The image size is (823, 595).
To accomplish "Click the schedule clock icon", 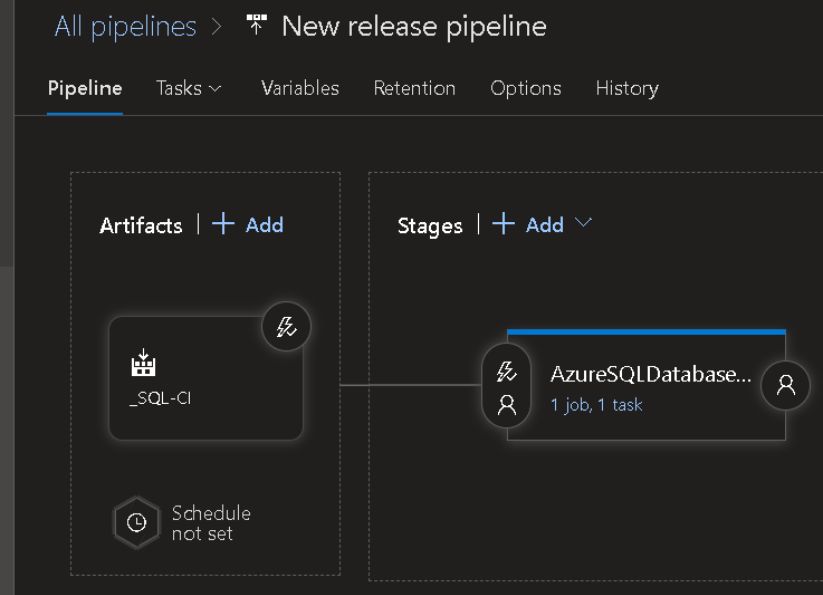I will tap(137, 522).
